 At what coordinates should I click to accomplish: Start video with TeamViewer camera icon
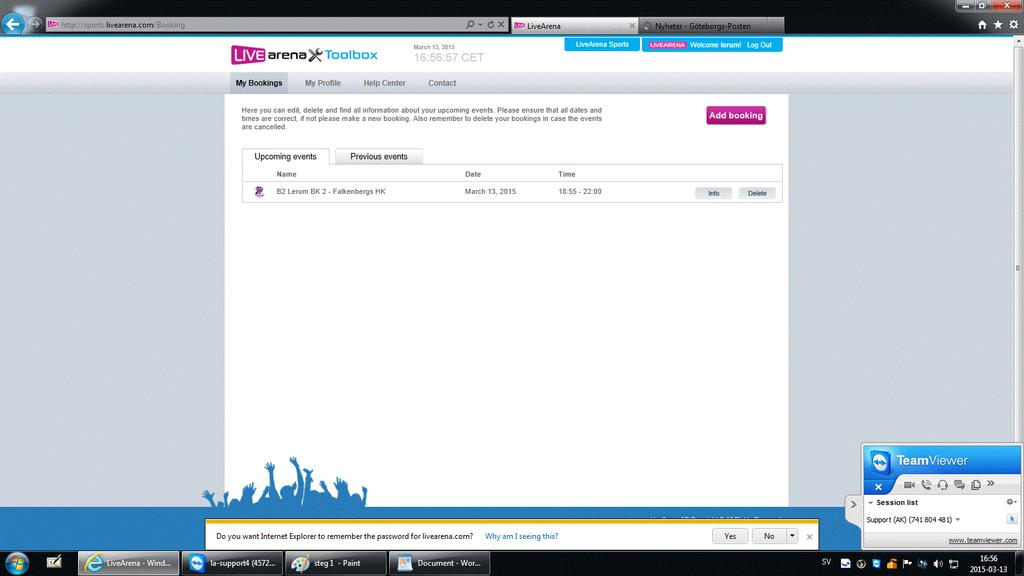click(909, 485)
